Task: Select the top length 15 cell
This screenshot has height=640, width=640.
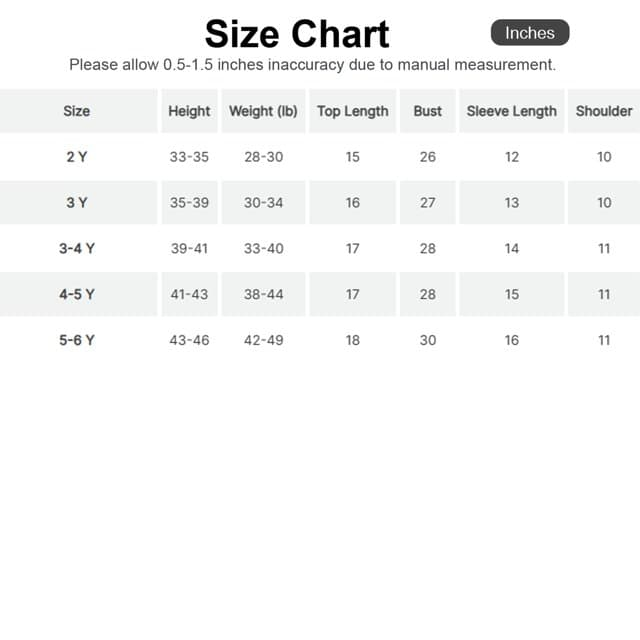Action: click(352, 157)
